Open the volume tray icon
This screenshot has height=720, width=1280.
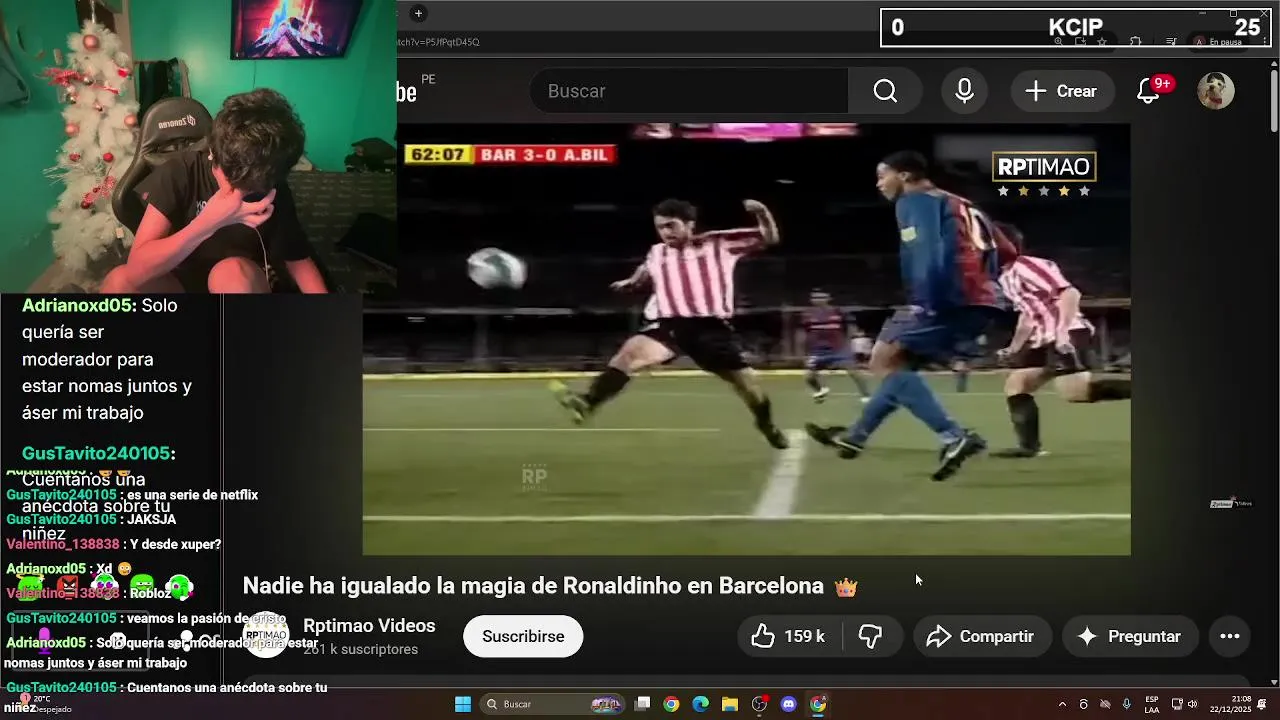(1195, 704)
